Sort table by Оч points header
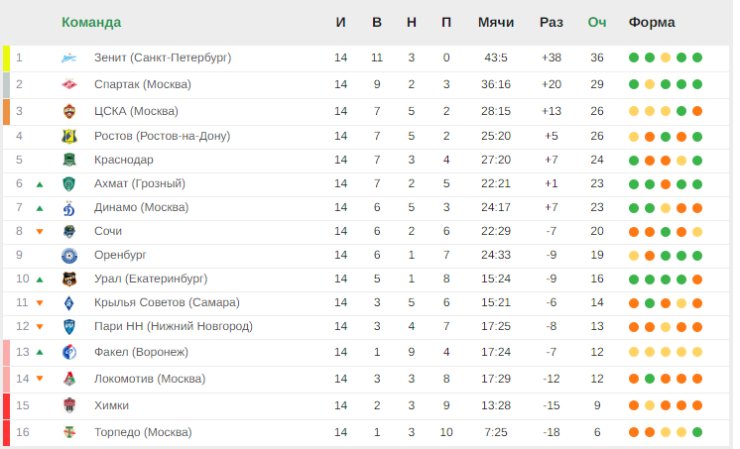This screenshot has width=740, height=449. click(x=597, y=22)
